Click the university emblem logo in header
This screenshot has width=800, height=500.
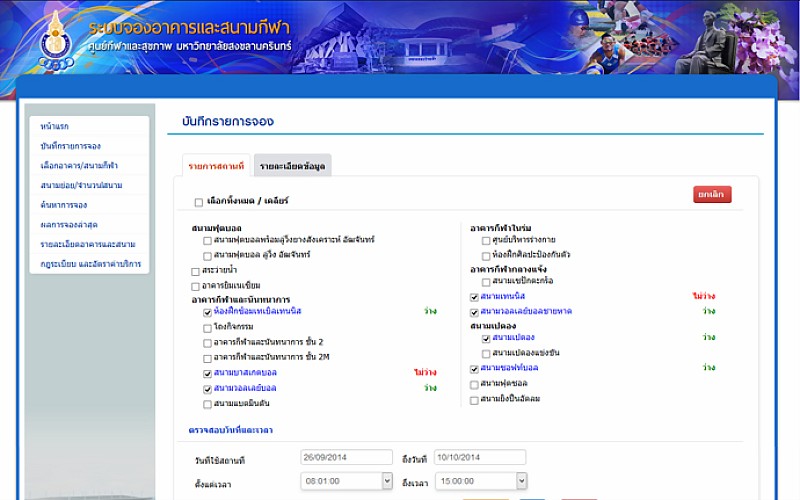56,43
